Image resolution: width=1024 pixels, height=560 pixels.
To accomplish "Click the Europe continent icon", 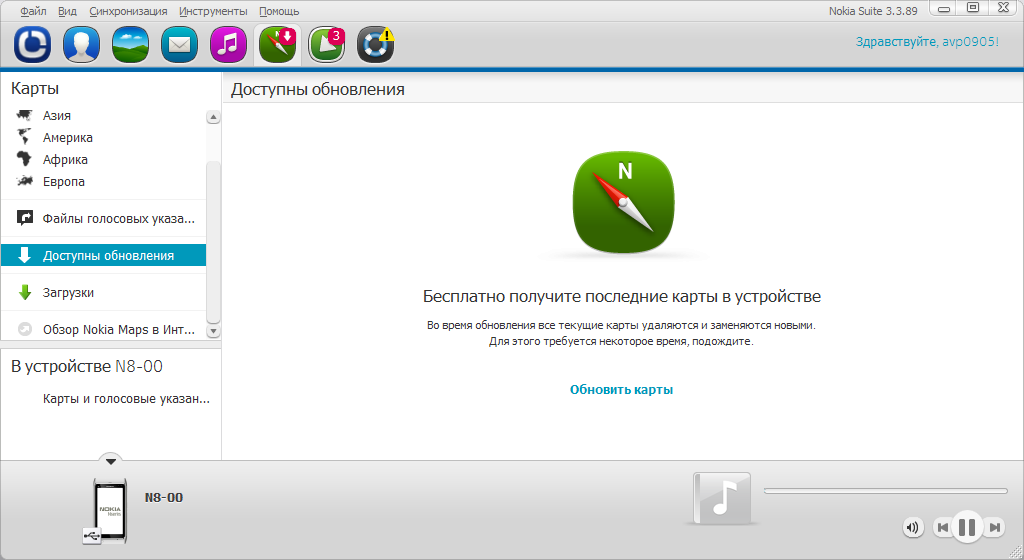I will 25,181.
